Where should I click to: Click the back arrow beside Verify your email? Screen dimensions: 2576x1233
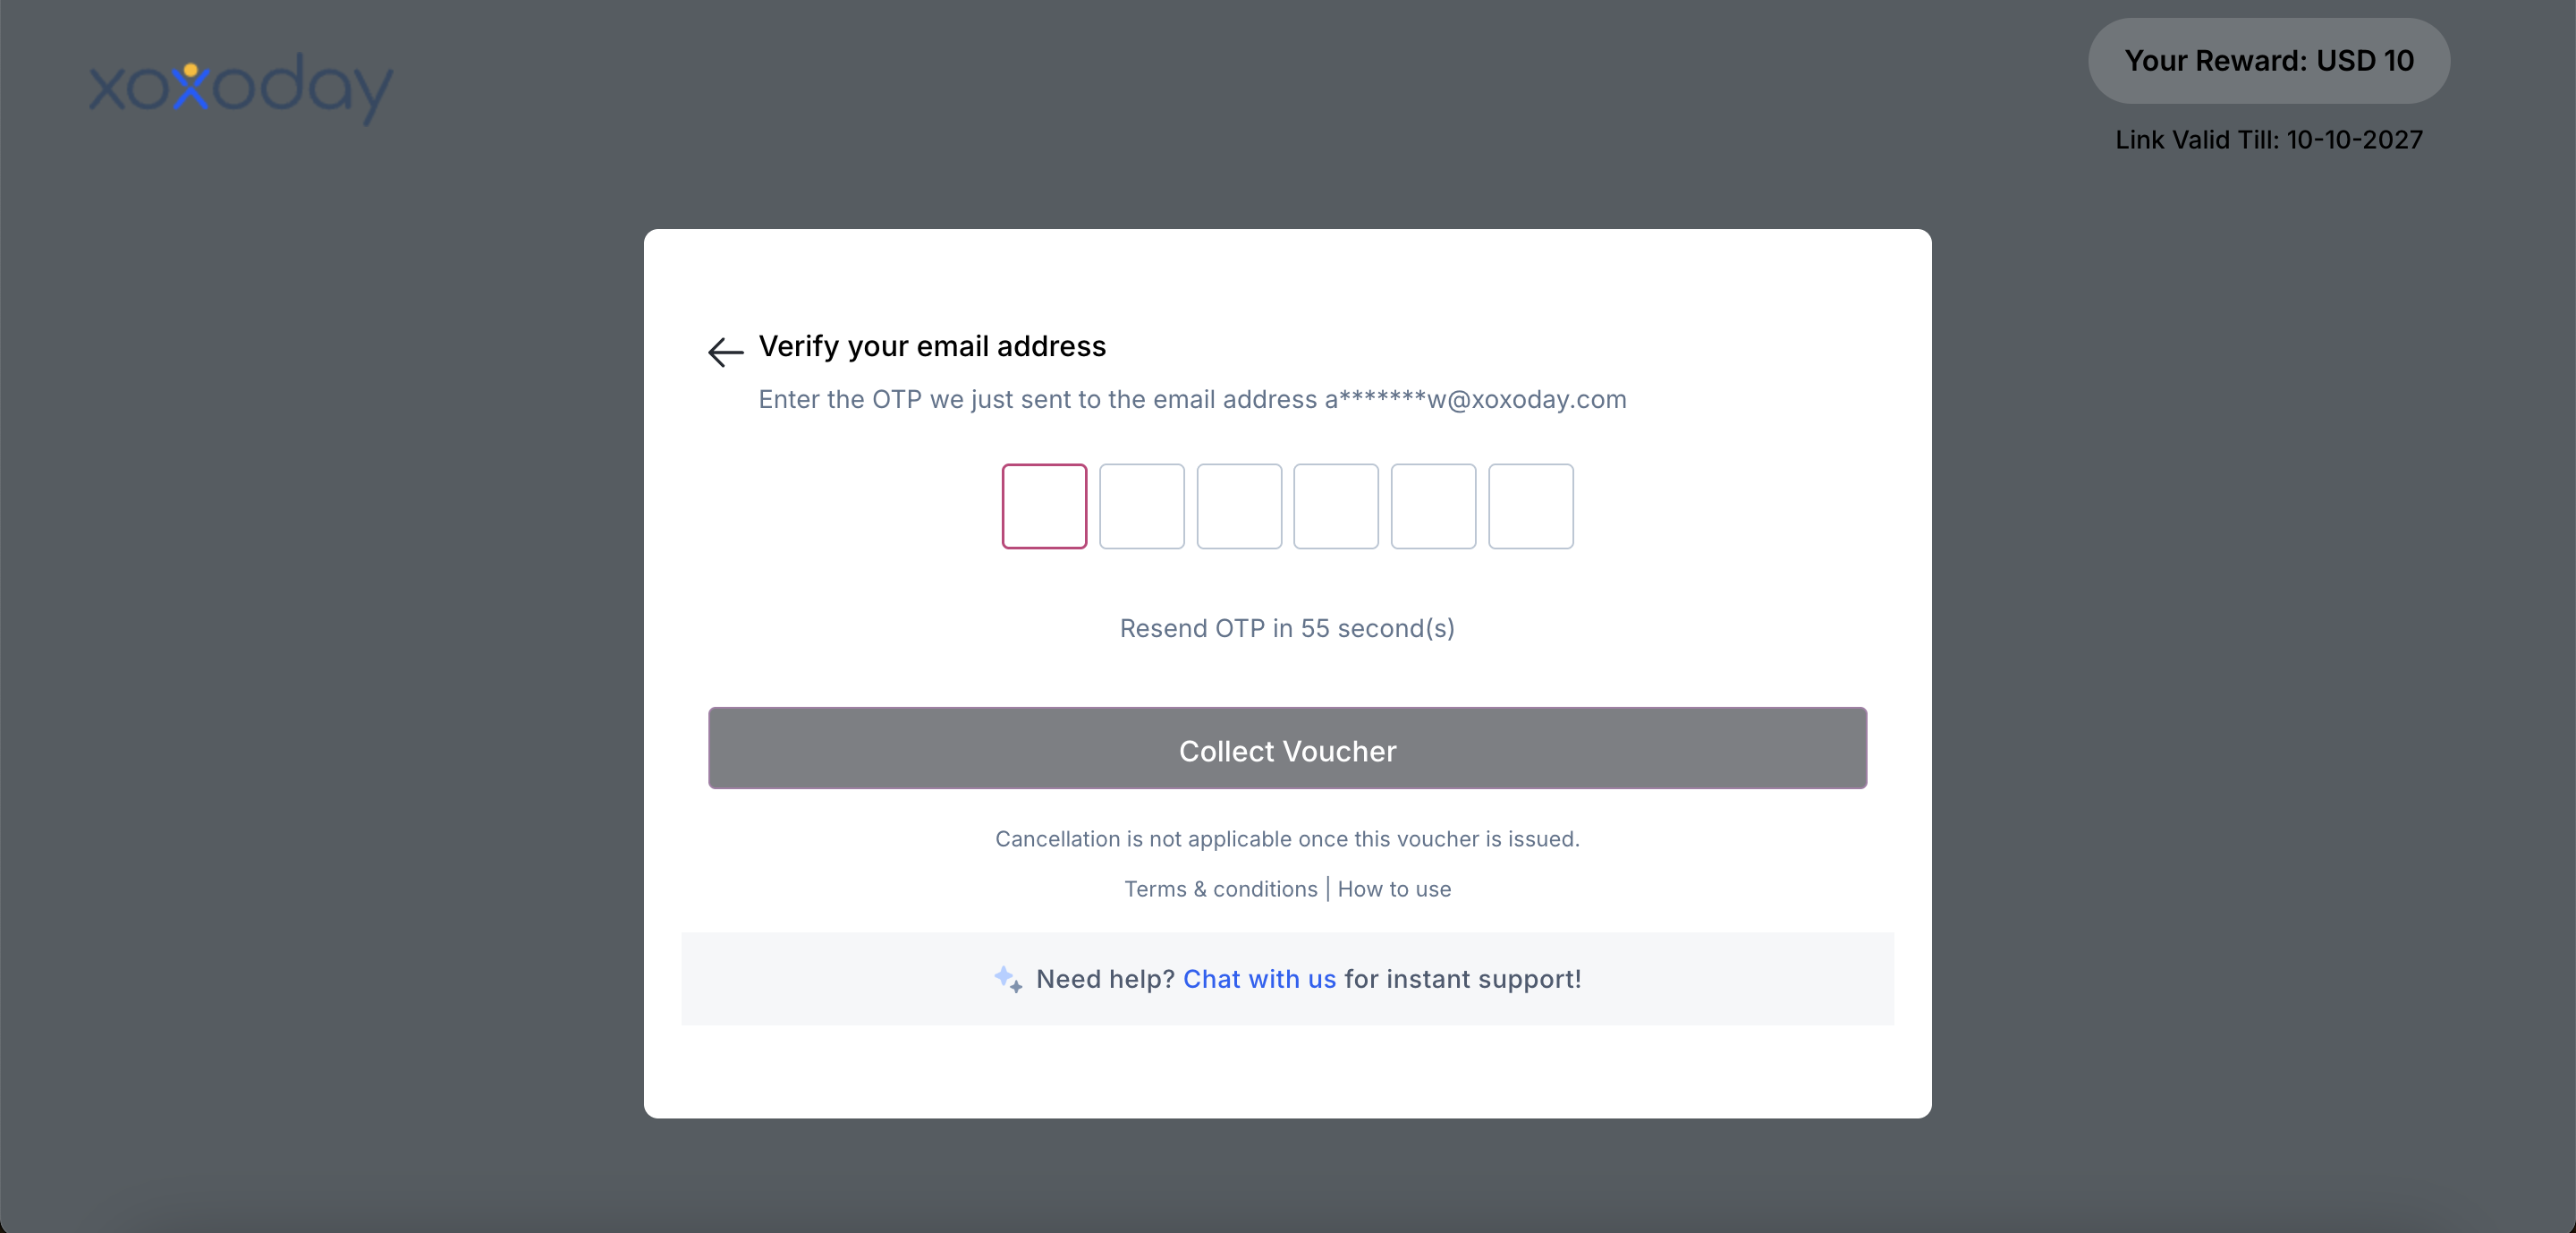click(x=725, y=351)
